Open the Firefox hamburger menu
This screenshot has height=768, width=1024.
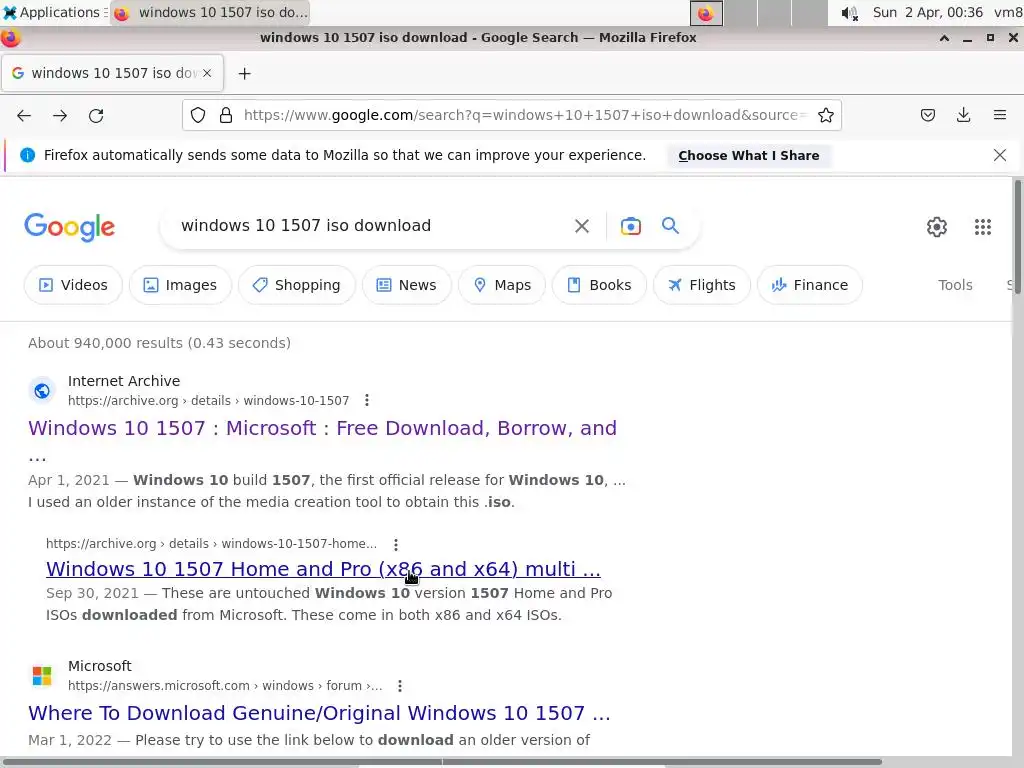(999, 116)
